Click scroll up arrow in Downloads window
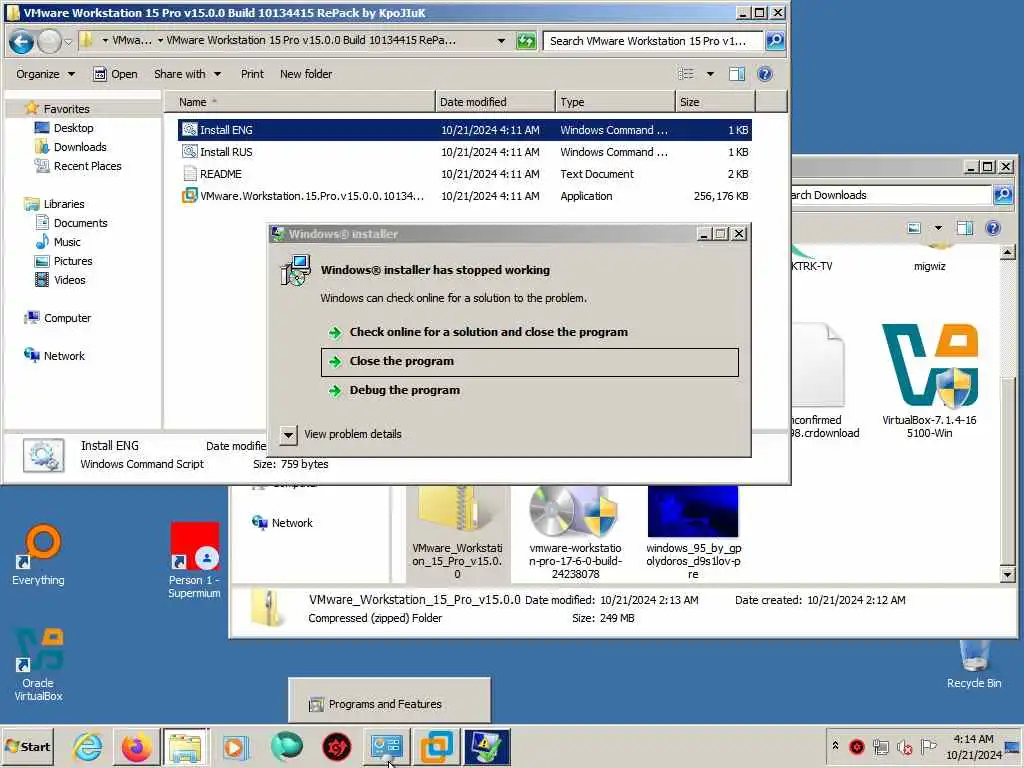Viewport: 1024px width, 768px height. [1007, 253]
